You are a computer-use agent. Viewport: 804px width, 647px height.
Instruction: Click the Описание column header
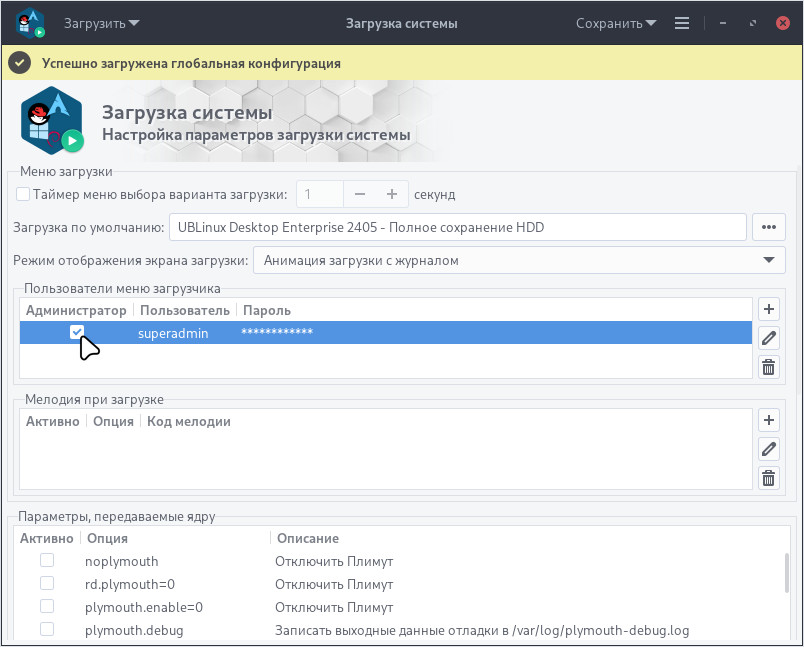308,539
